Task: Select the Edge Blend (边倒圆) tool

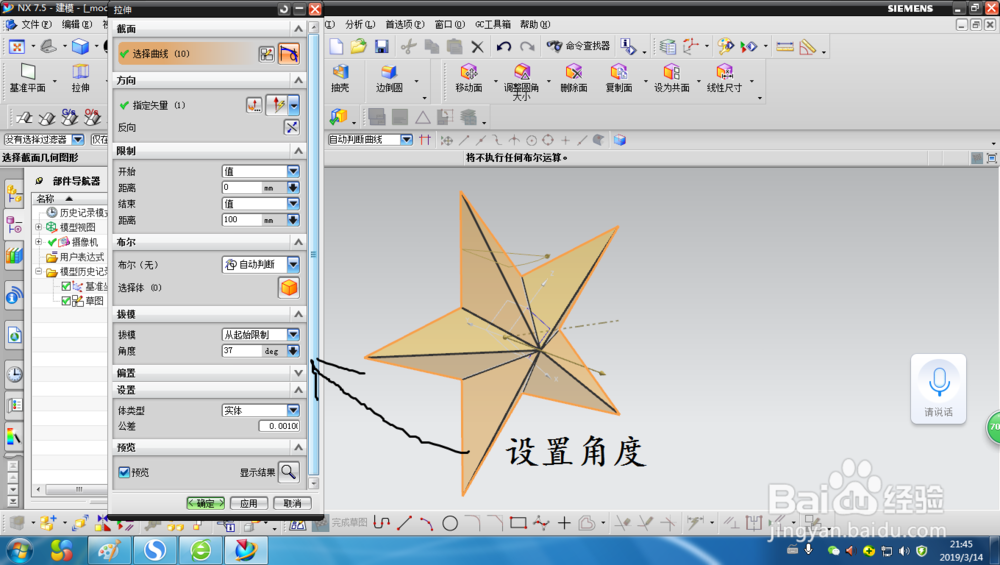Action: point(388,78)
